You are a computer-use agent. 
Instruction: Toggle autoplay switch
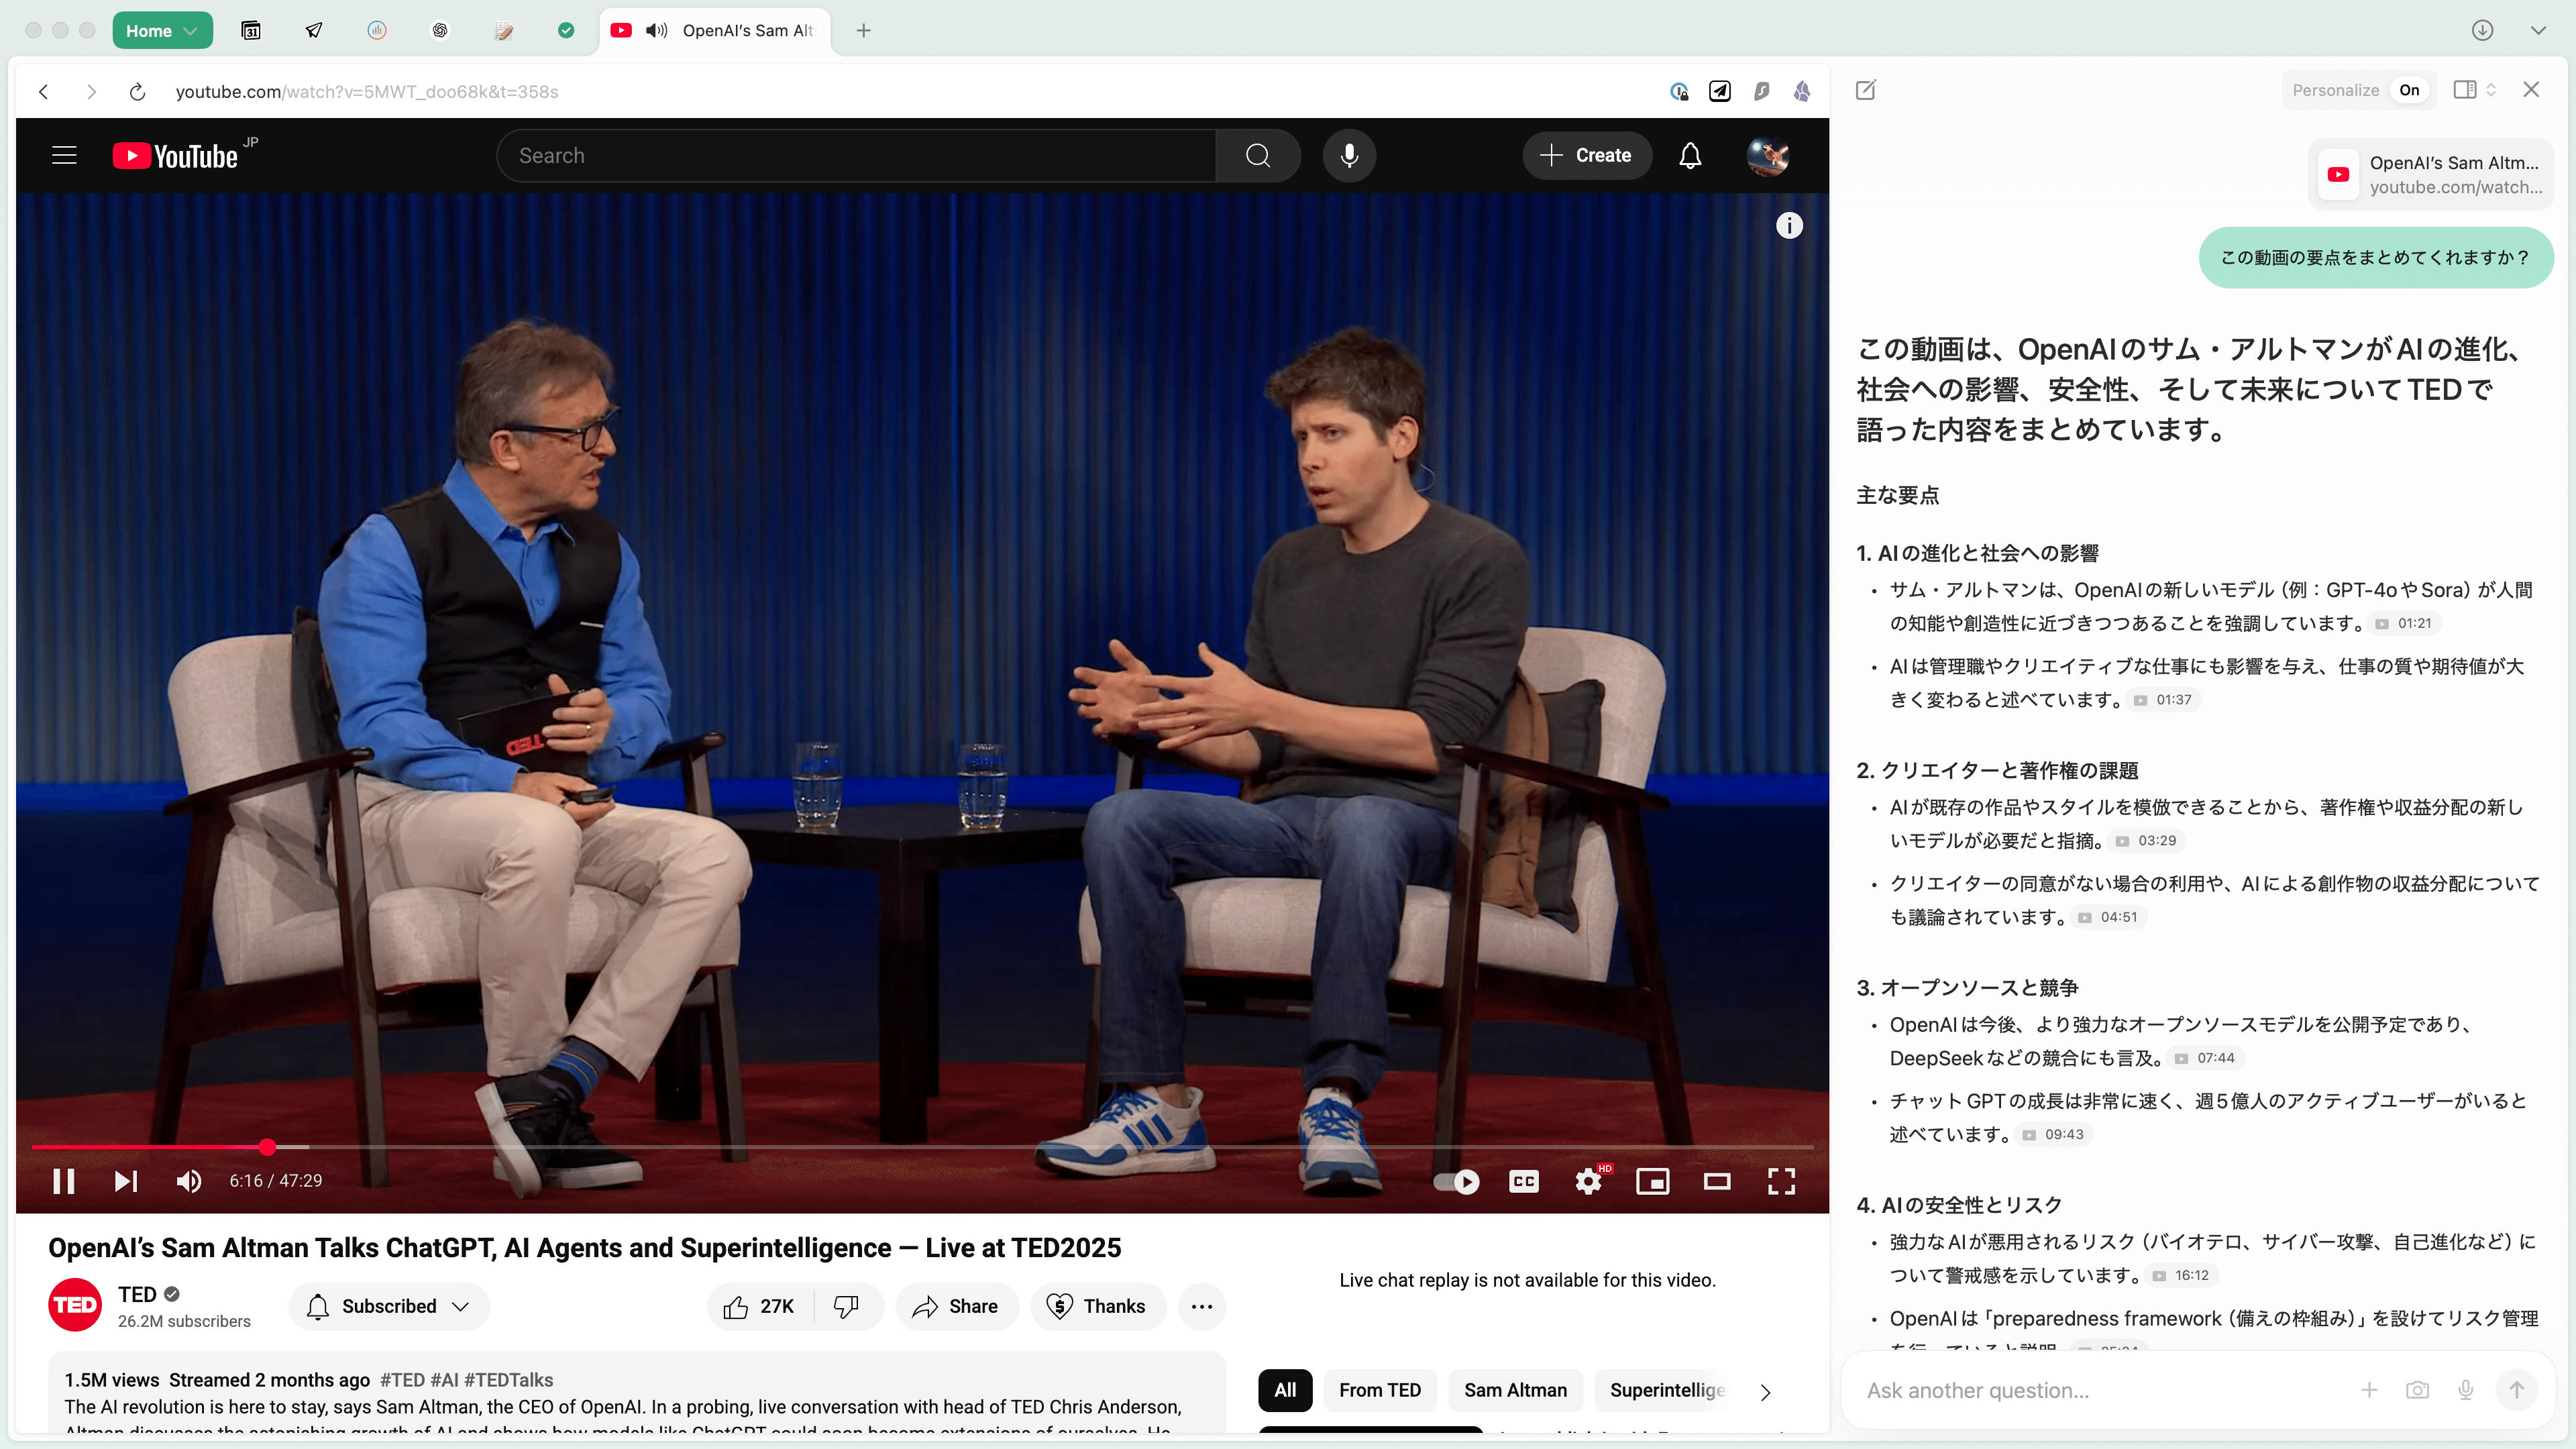point(1456,1181)
